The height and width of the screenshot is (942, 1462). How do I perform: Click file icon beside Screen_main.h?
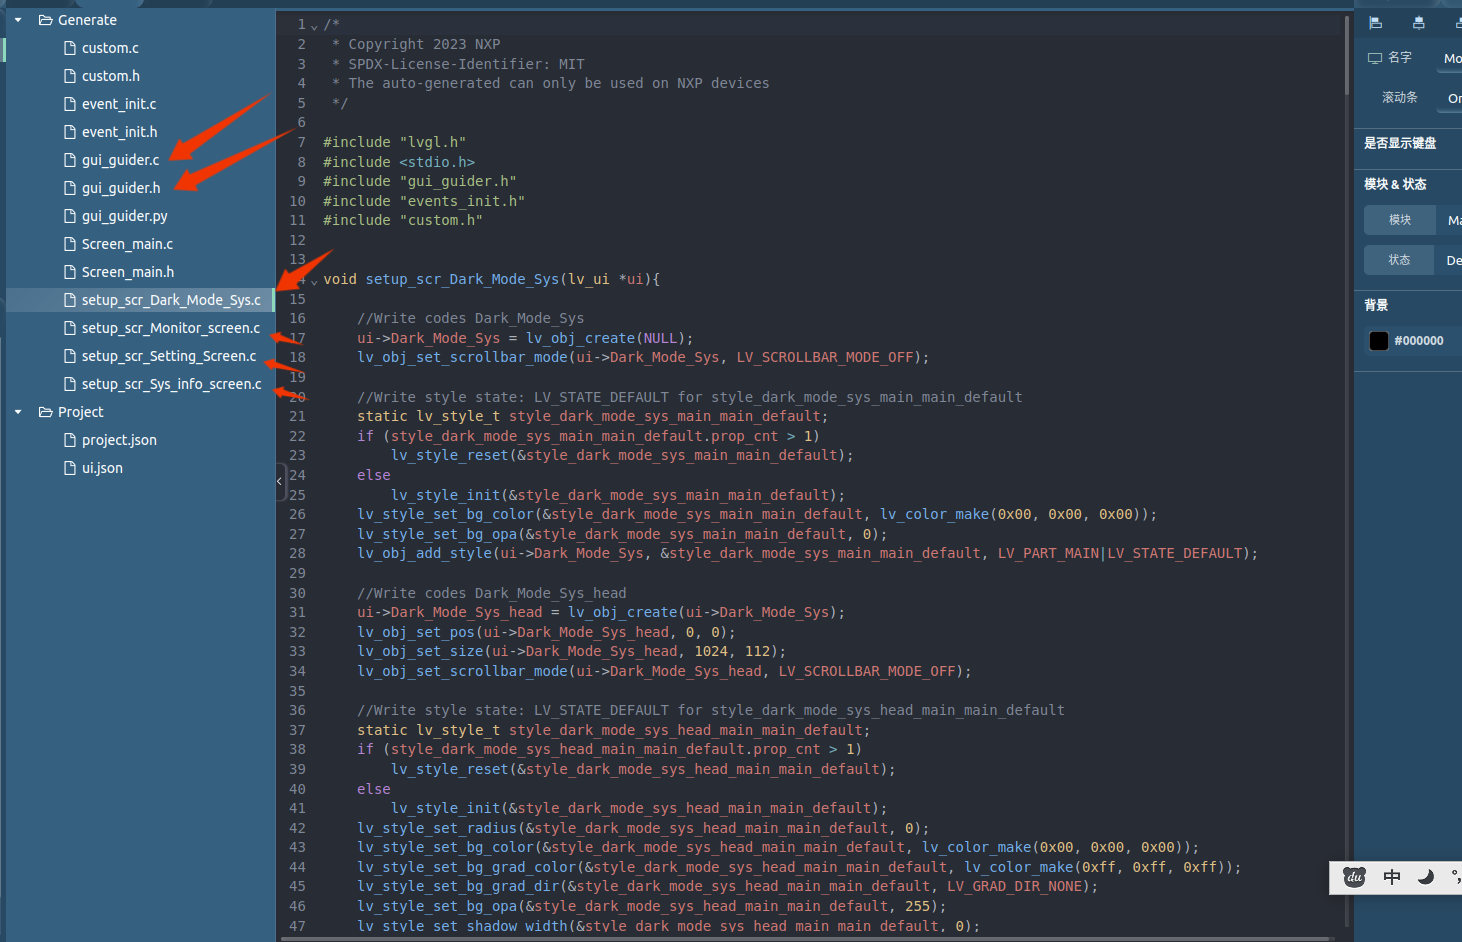click(70, 272)
